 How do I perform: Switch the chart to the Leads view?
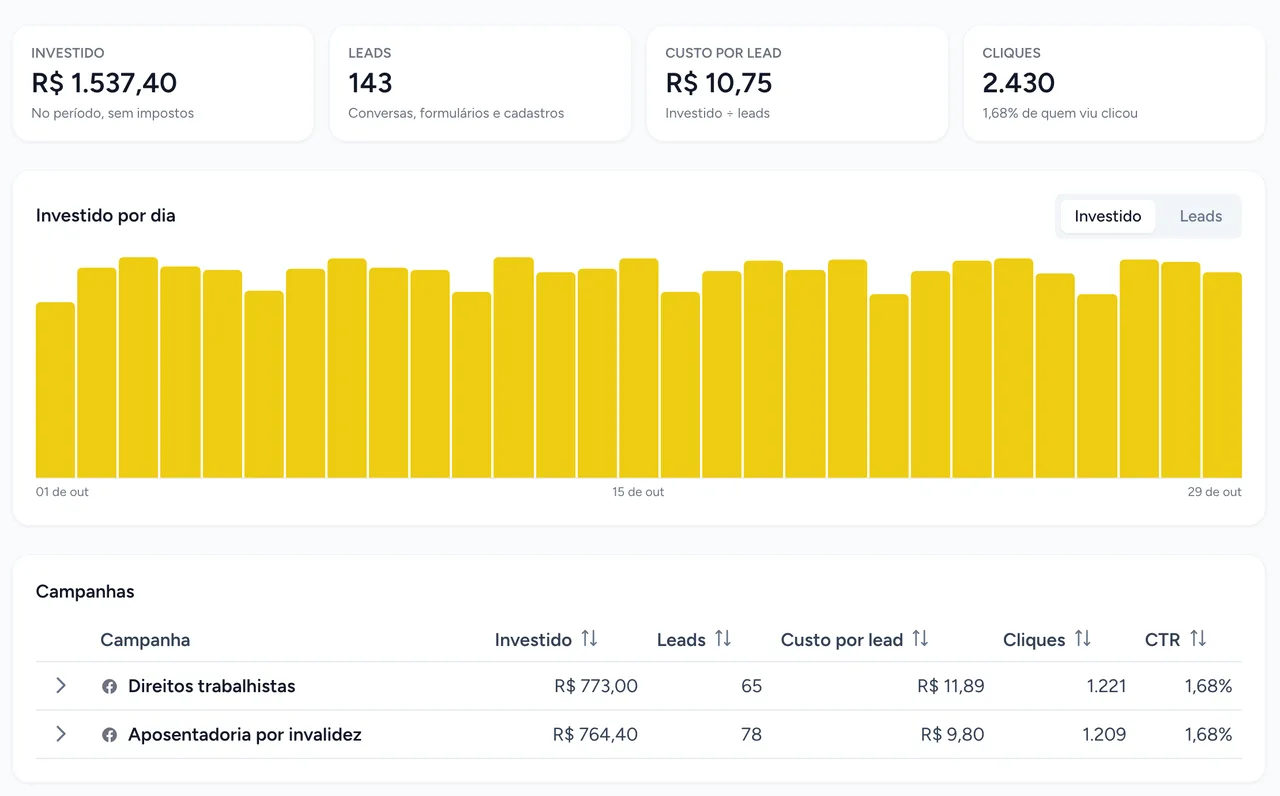click(x=1200, y=216)
